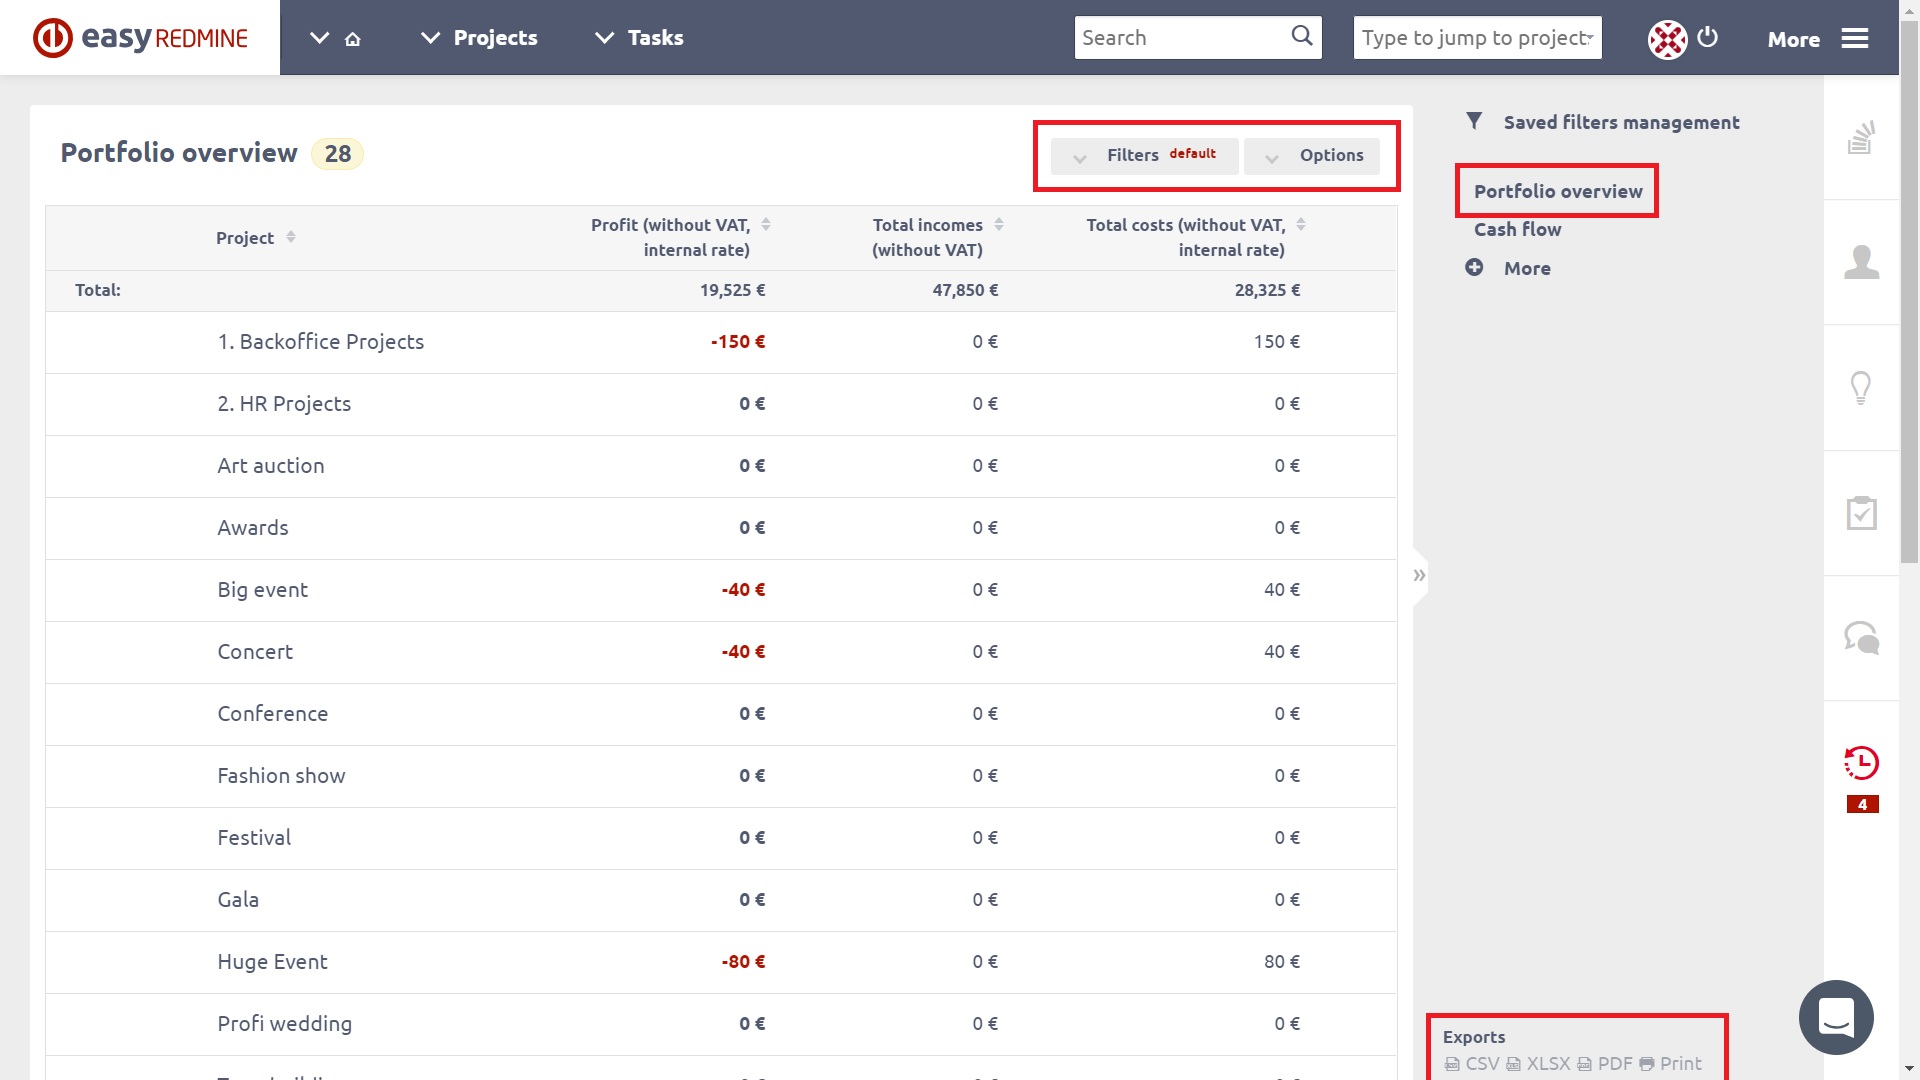The image size is (1920, 1080).
Task: Open the user profile sidebar icon
Action: 1861,262
